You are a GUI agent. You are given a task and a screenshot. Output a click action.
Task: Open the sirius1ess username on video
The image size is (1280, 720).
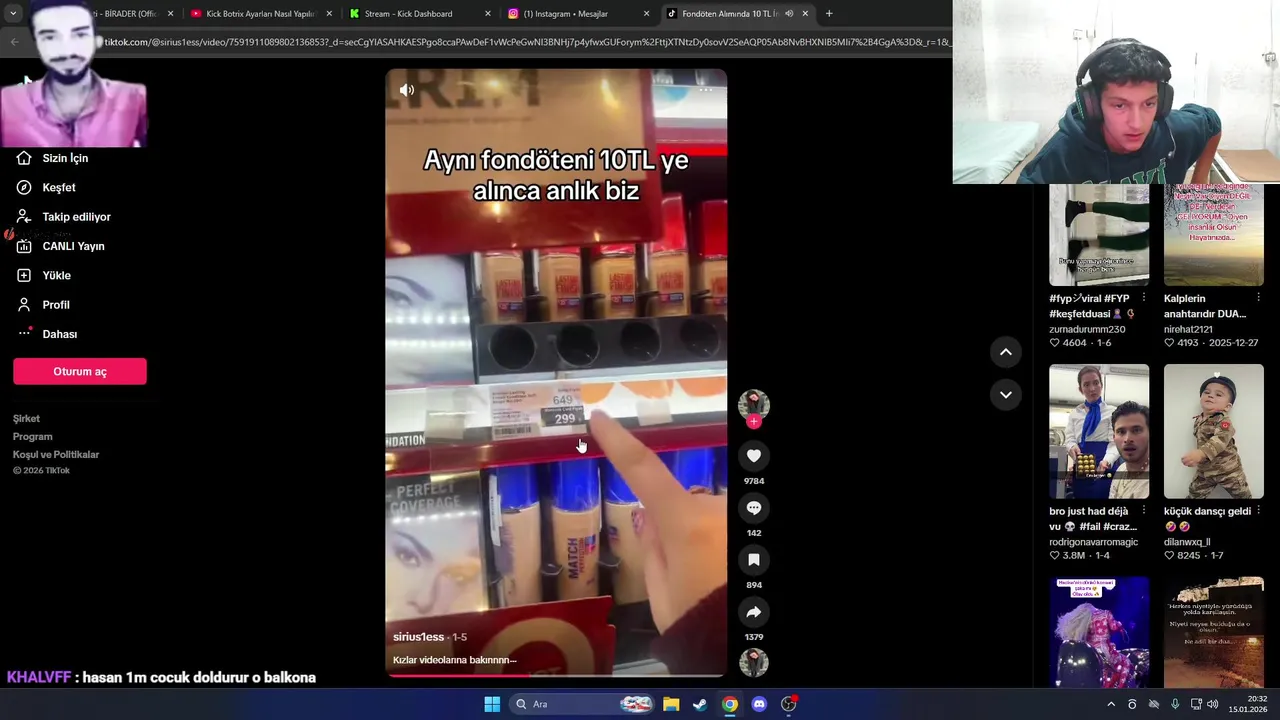[418, 637]
